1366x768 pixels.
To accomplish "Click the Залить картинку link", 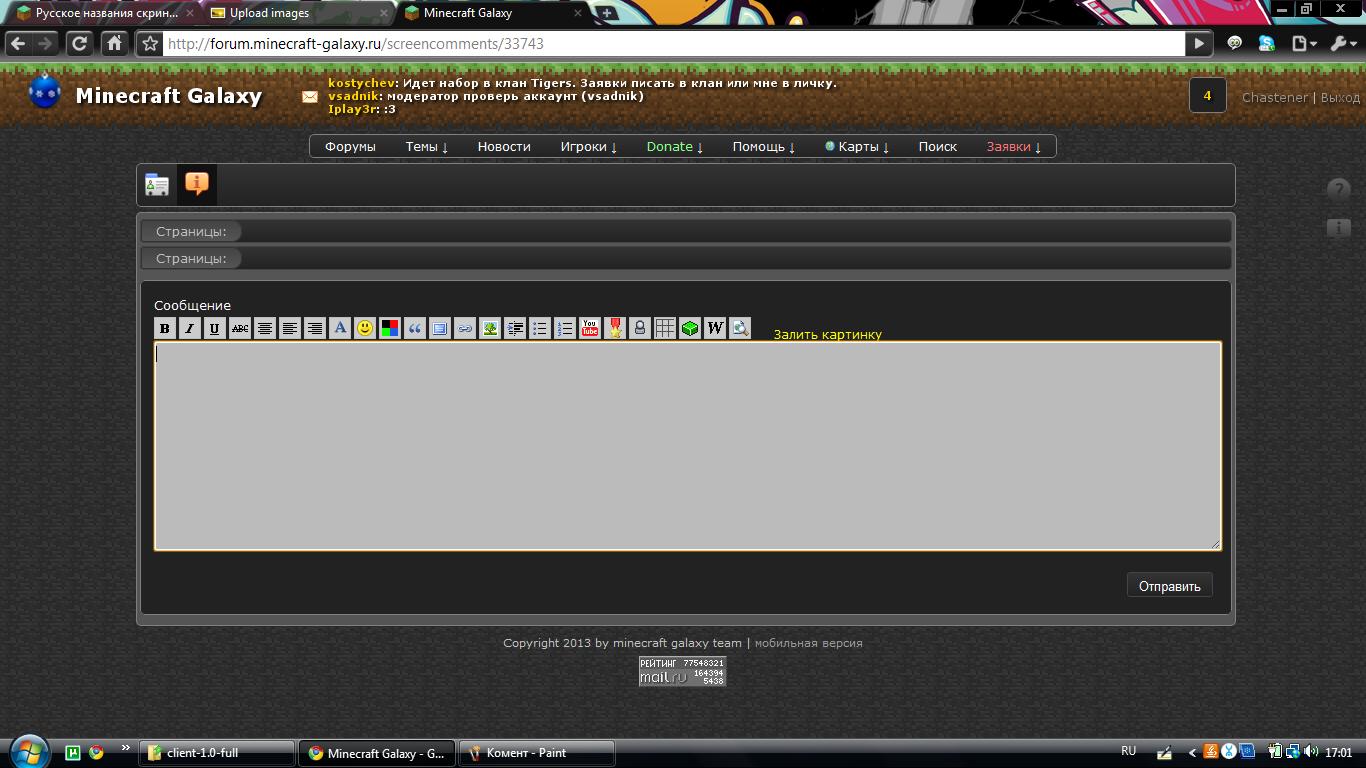I will [x=827, y=334].
